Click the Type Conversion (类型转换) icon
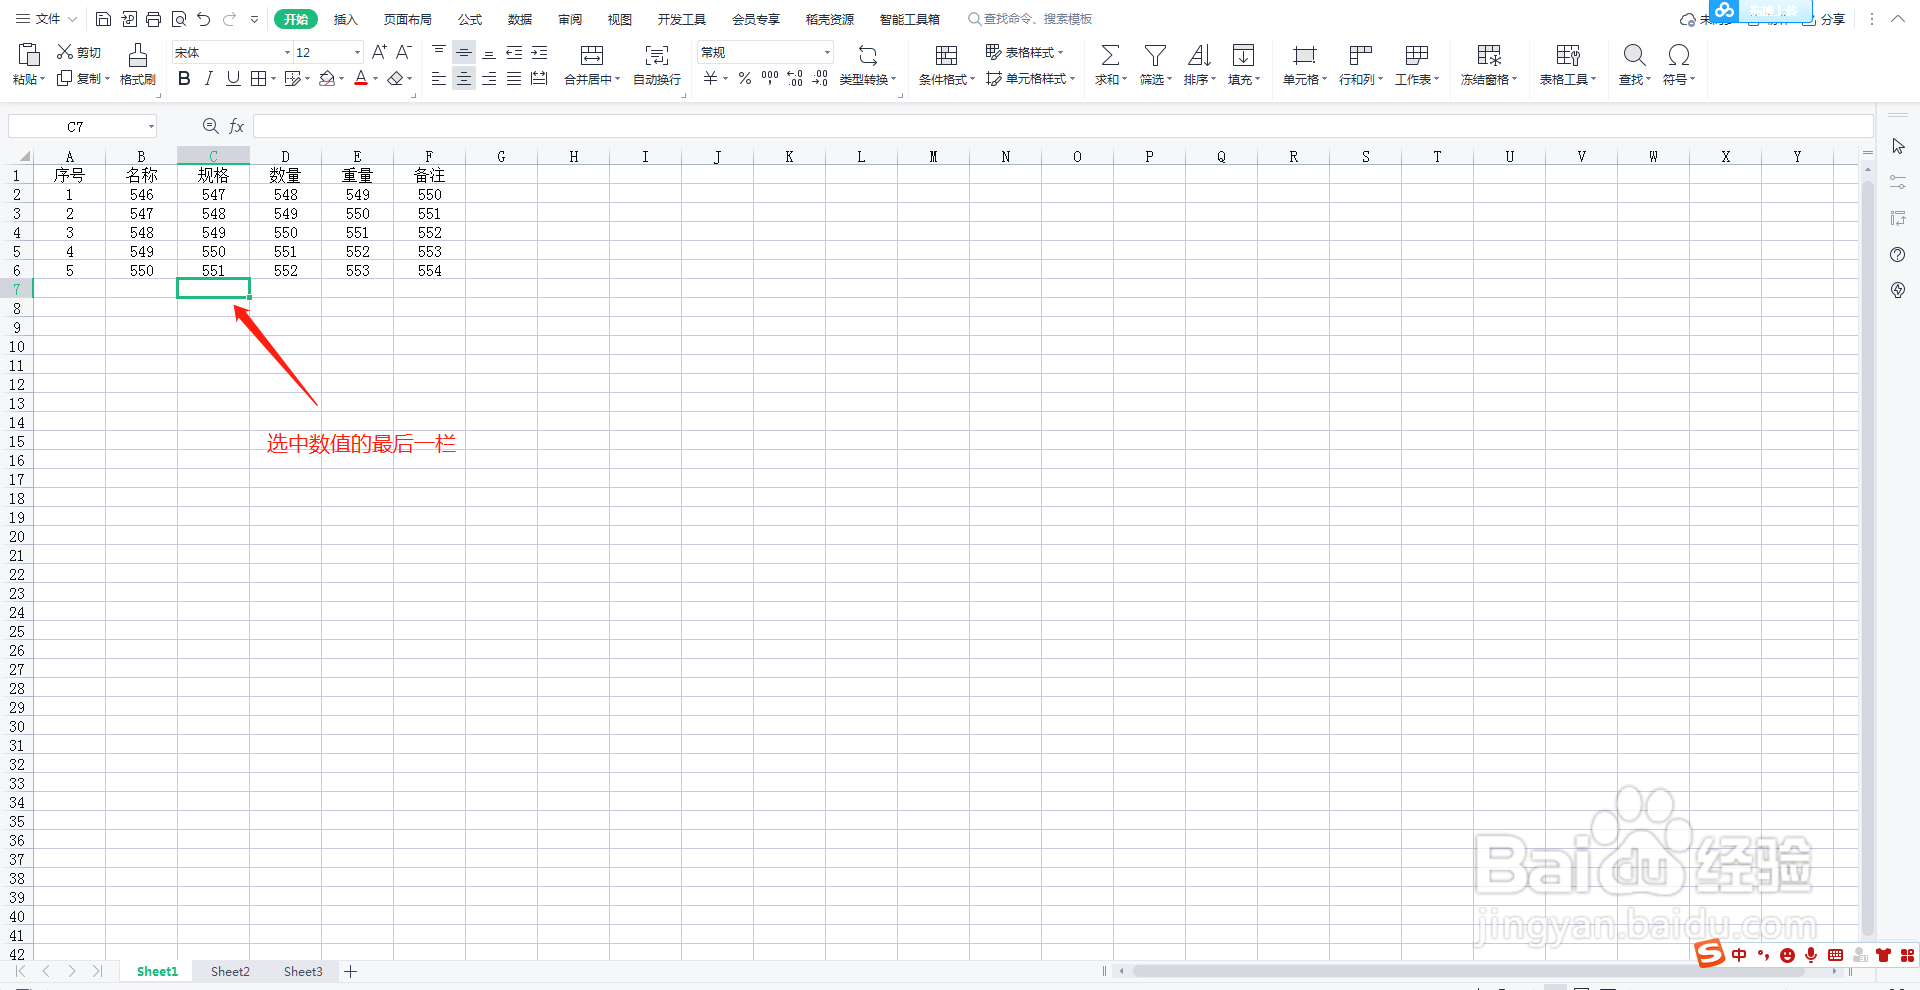Screen dimensions: 1920x990 tap(868, 55)
